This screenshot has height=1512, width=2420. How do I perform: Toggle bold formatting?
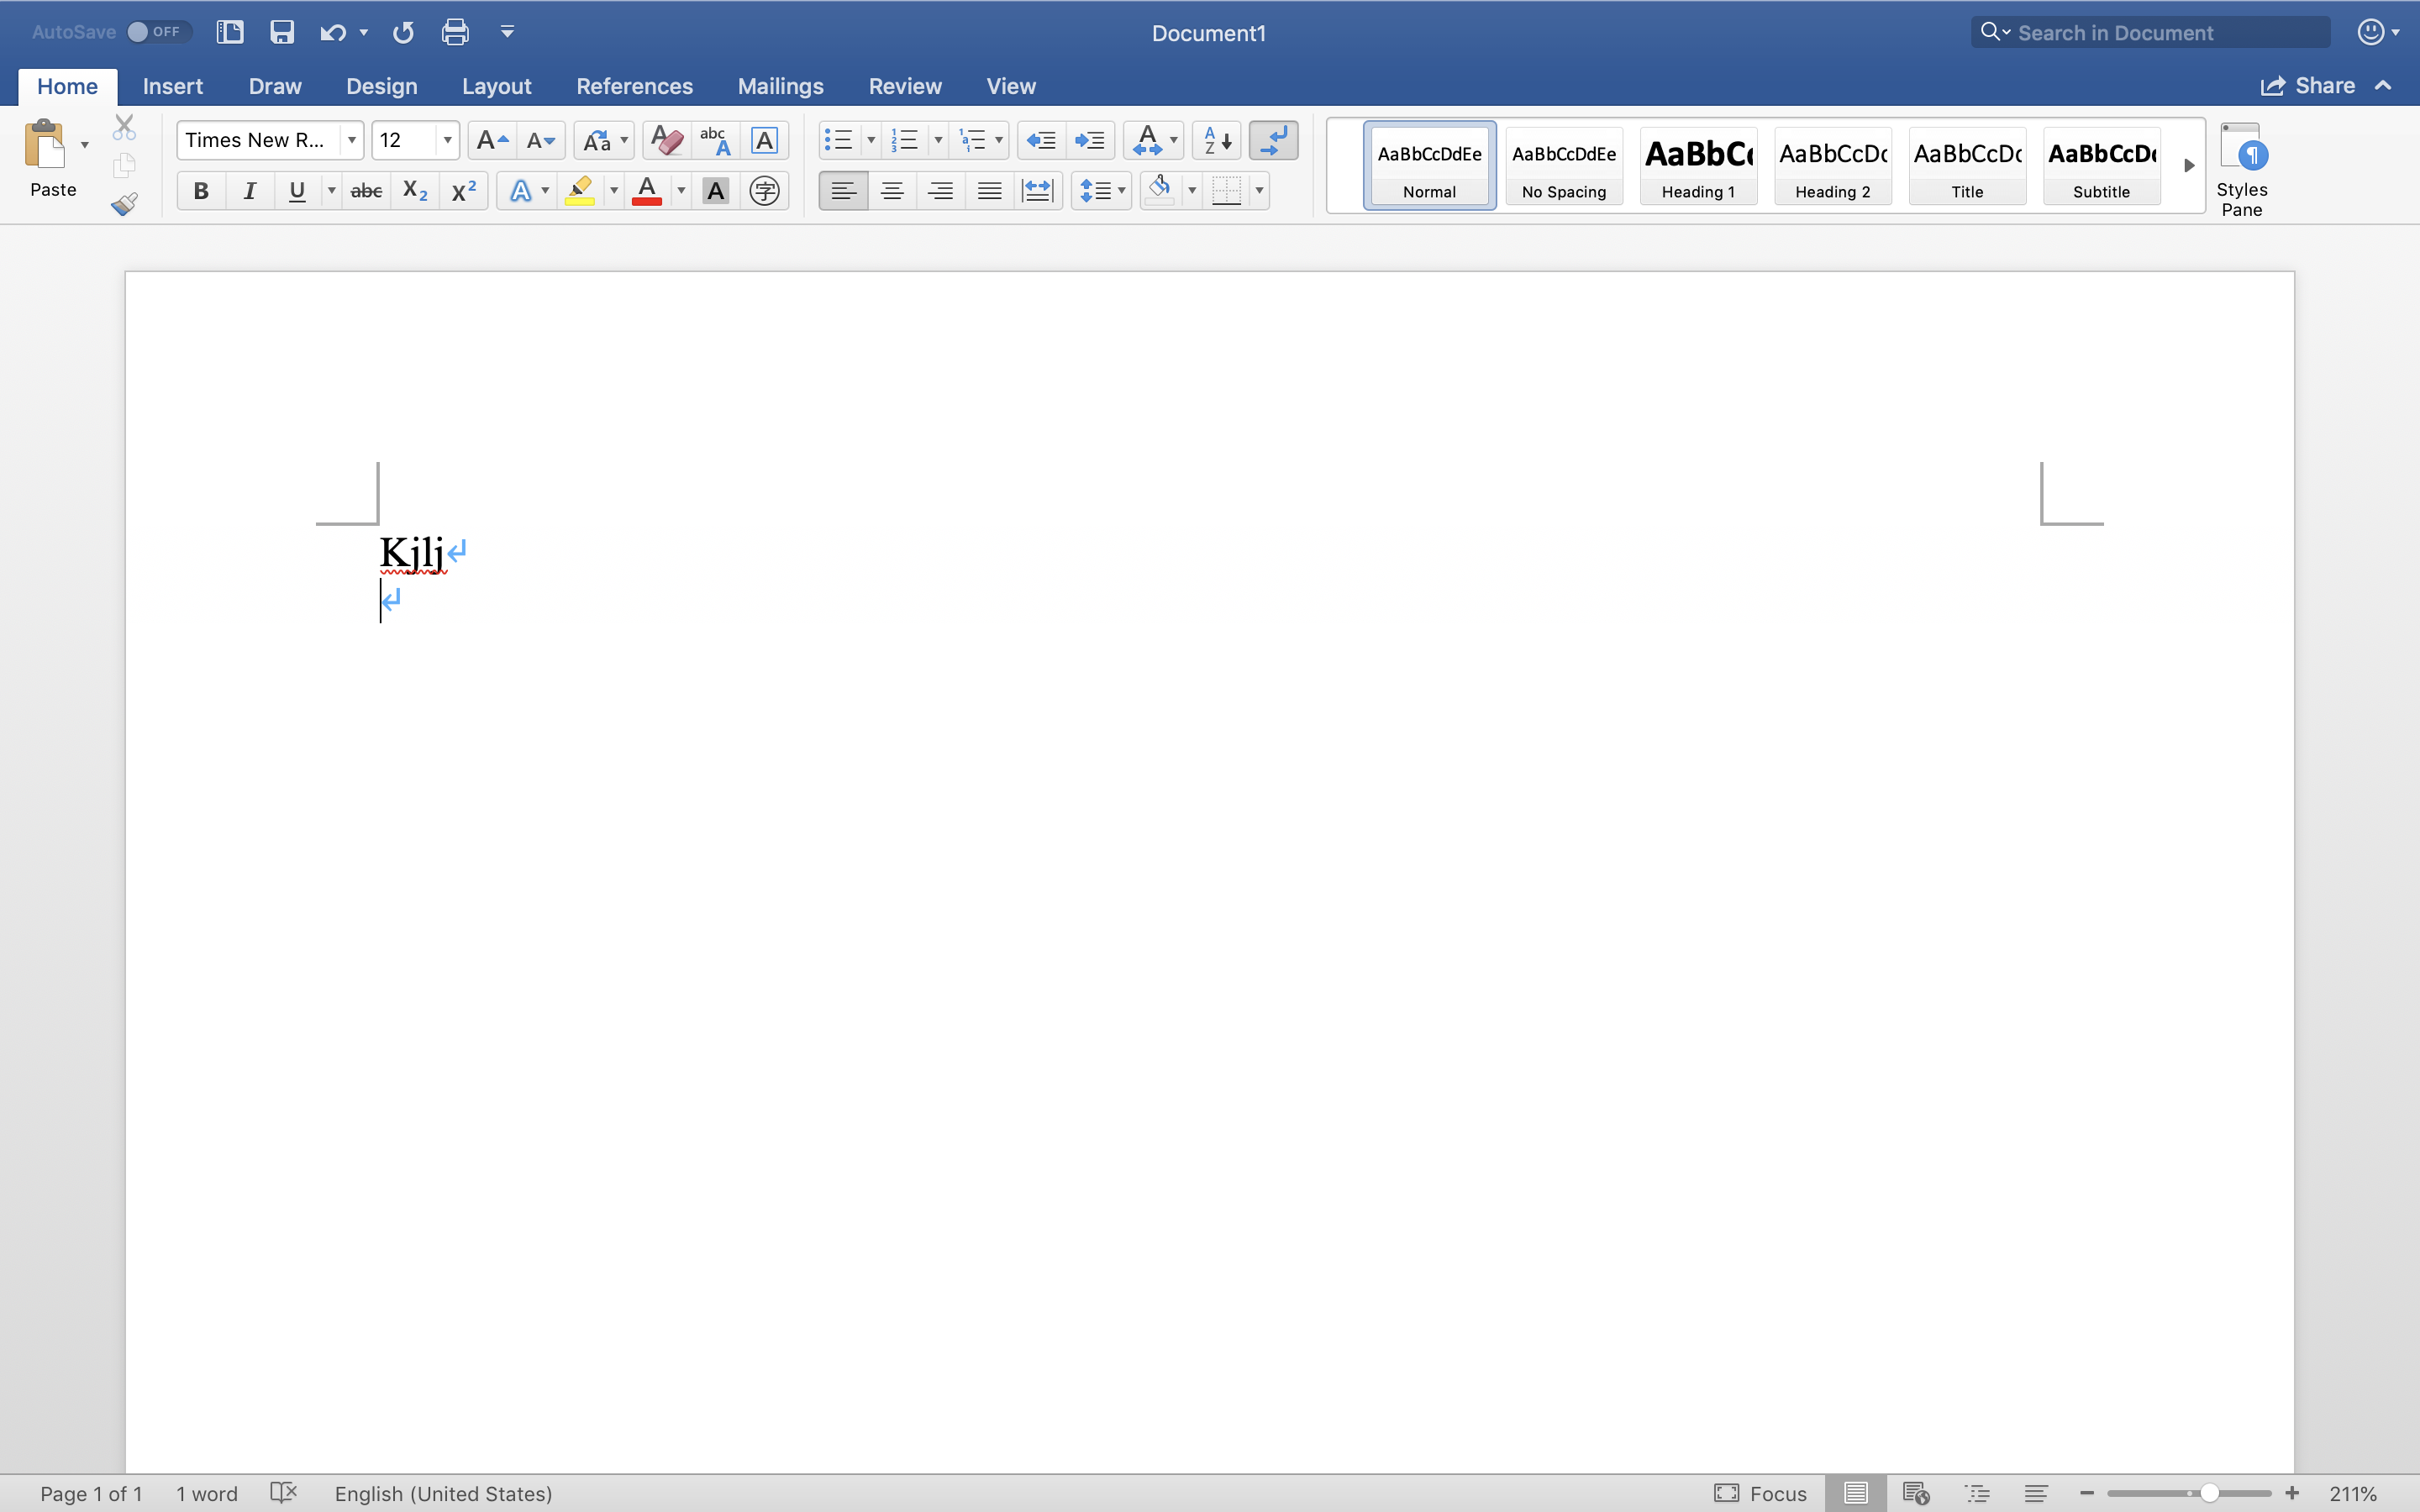[x=200, y=190]
